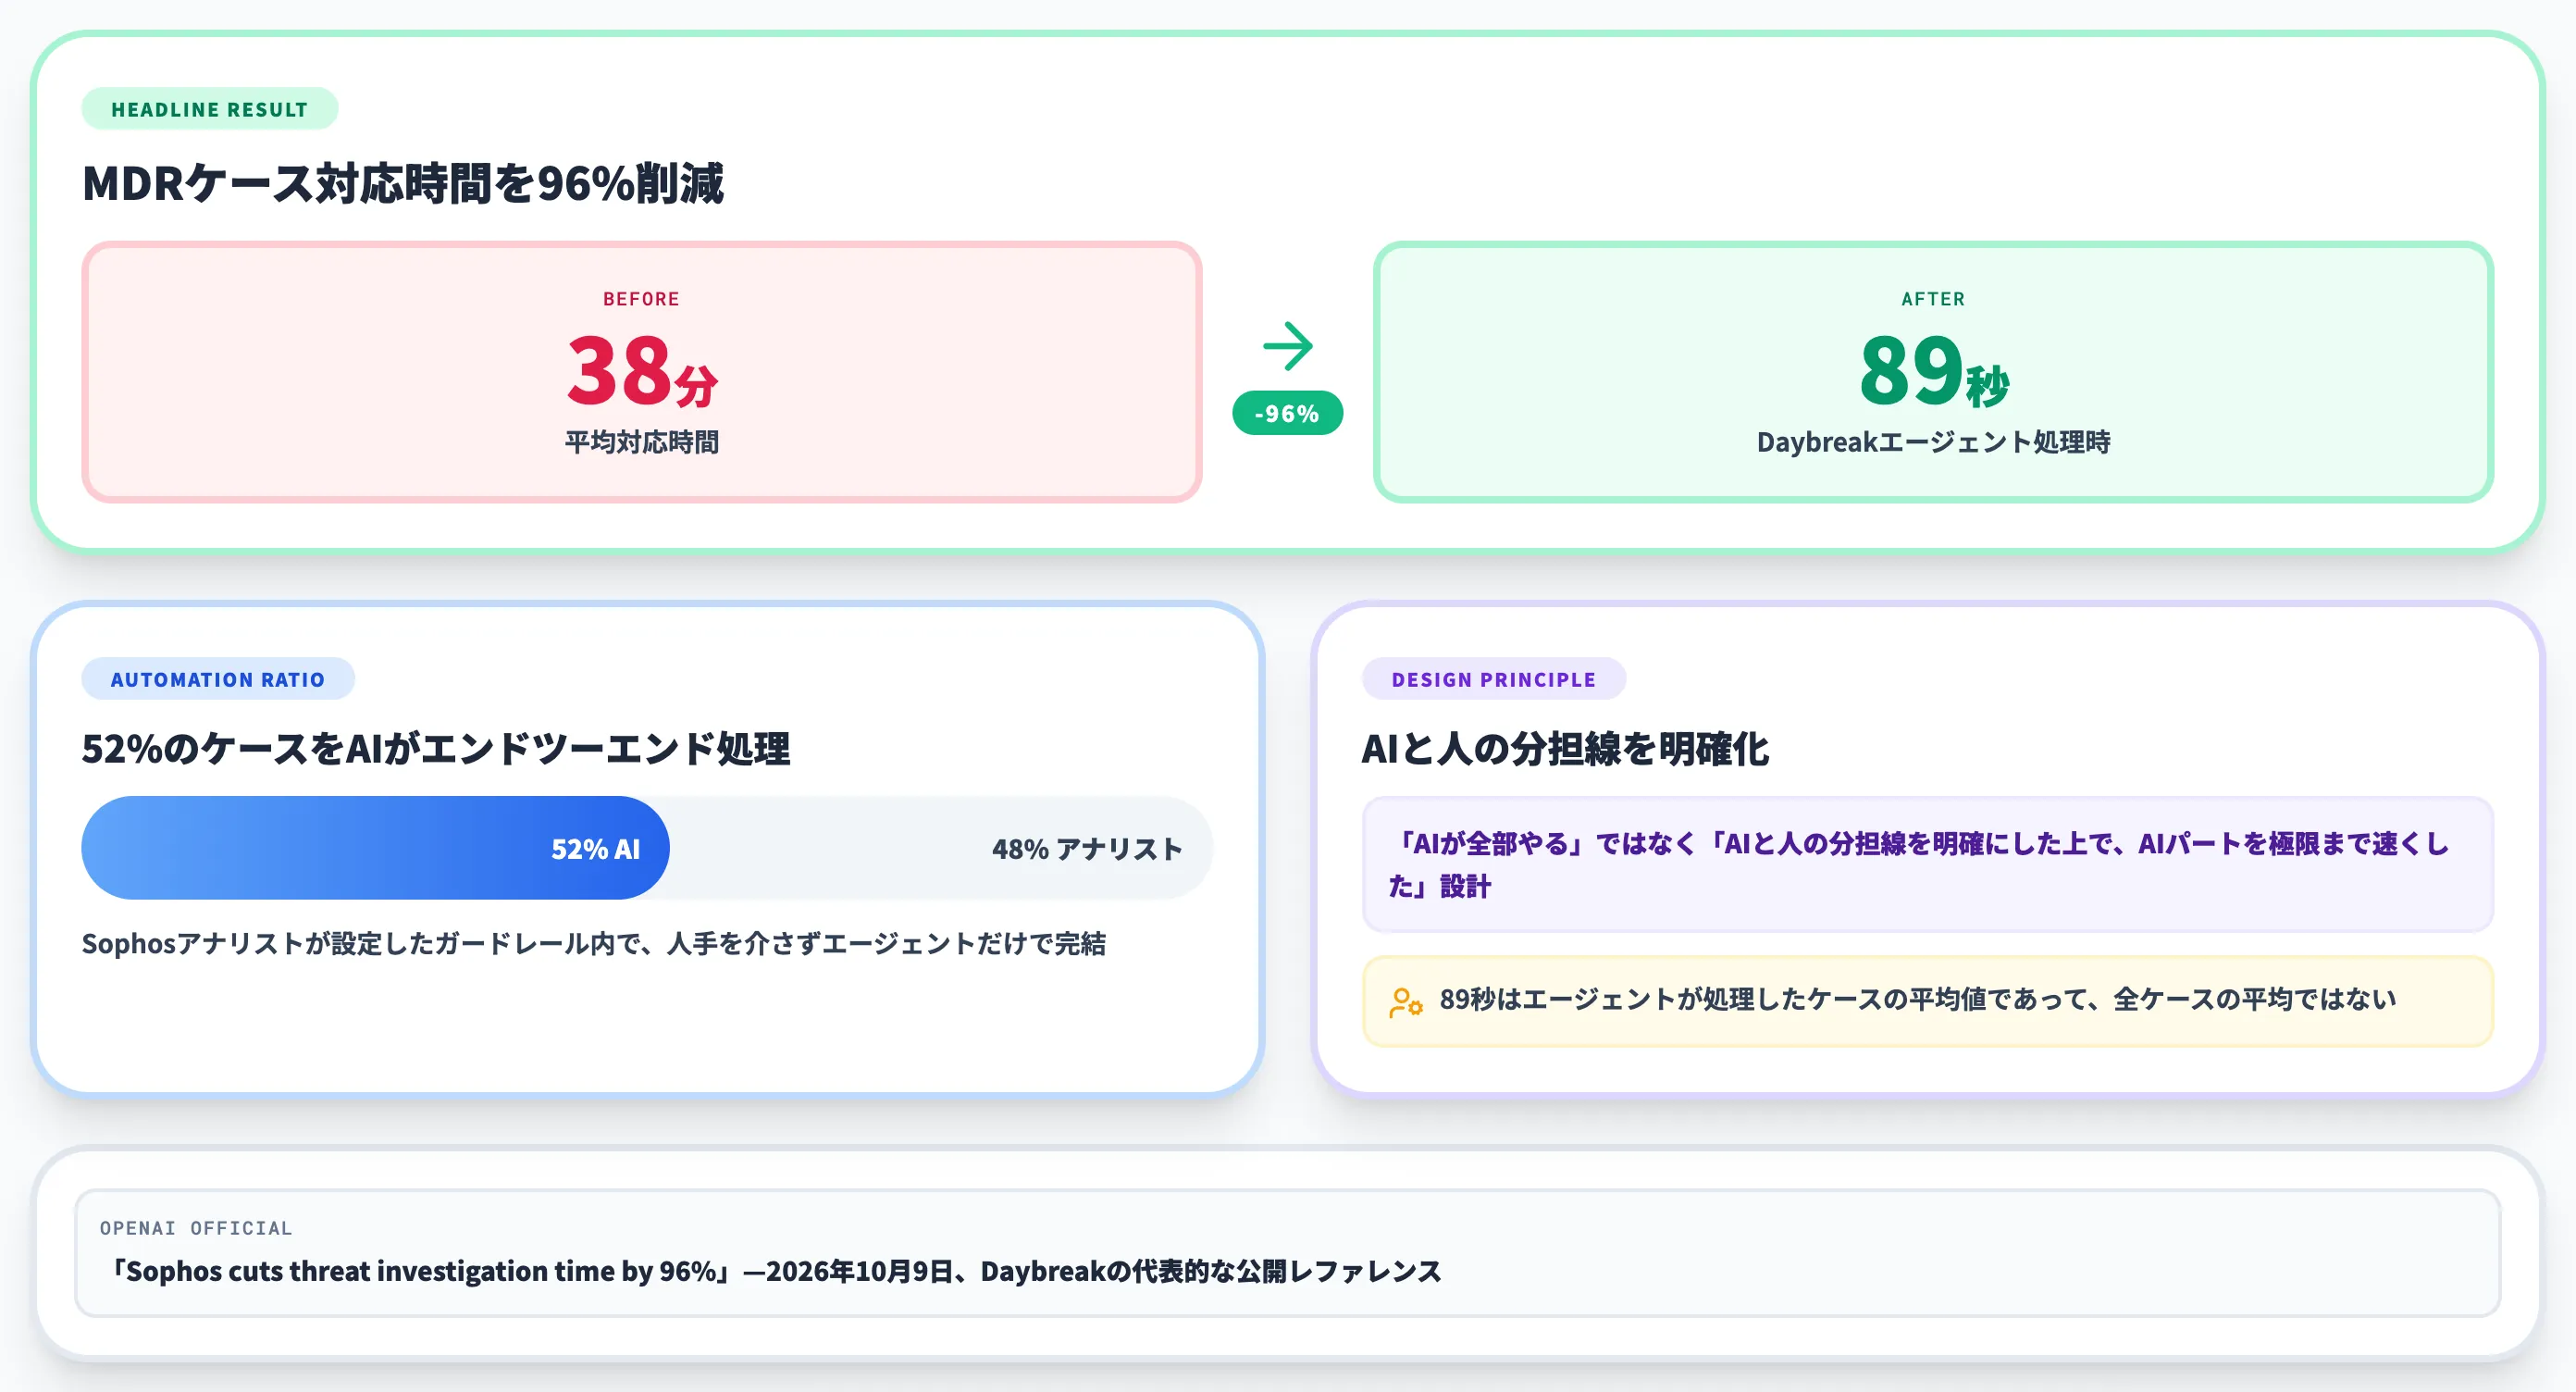
Task: Click the HEADLINE RESULT badge
Action: click(209, 109)
